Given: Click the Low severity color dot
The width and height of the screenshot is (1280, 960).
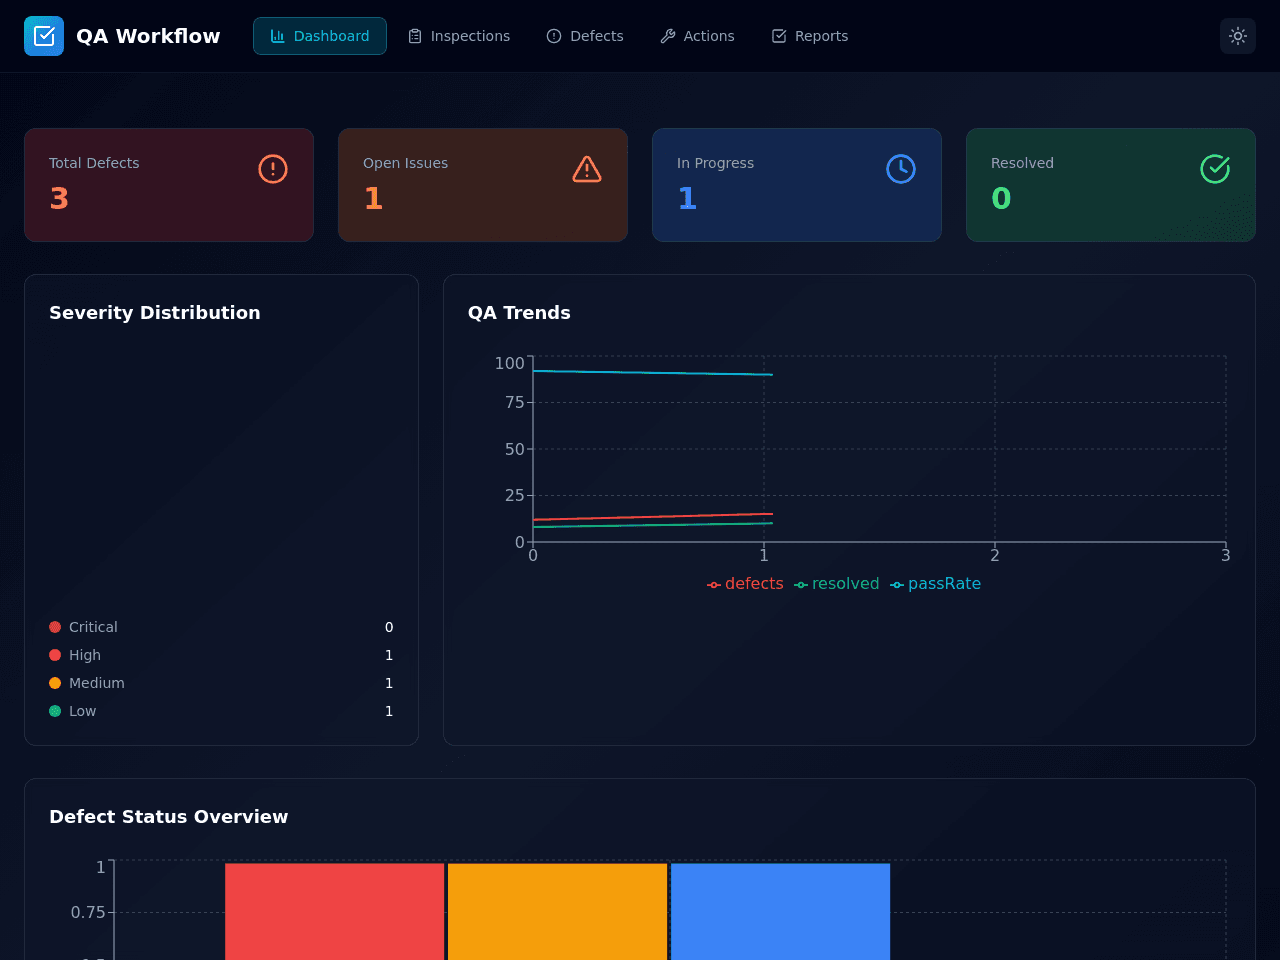Looking at the screenshot, I should point(55,711).
